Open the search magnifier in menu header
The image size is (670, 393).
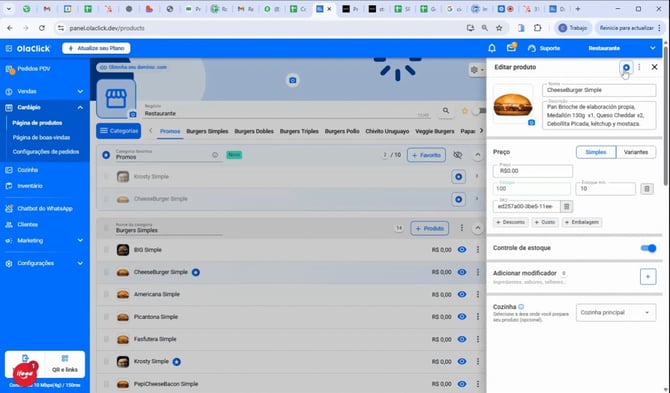[446, 111]
